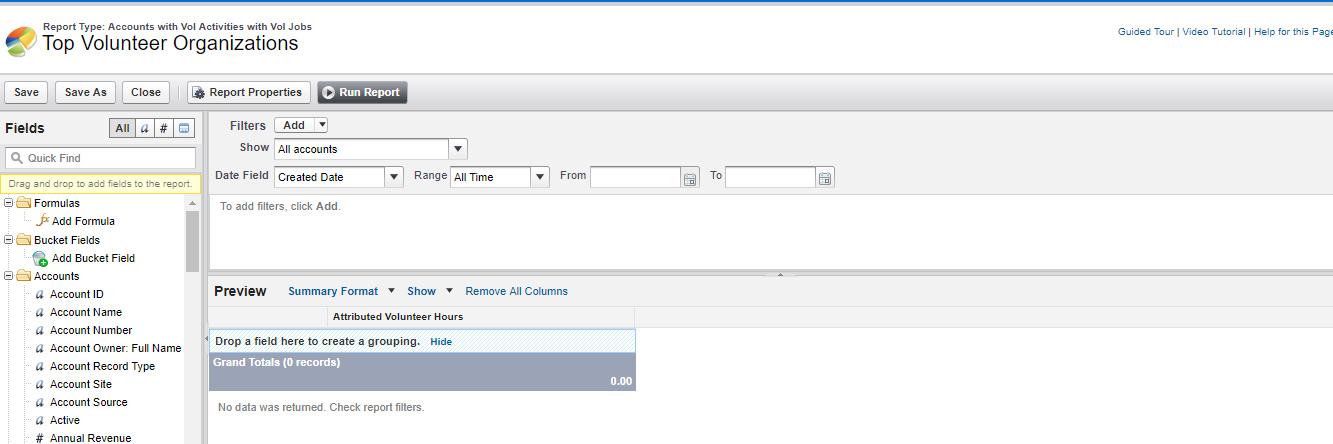
Task: Run the report with Run Report button
Action: 363,92
